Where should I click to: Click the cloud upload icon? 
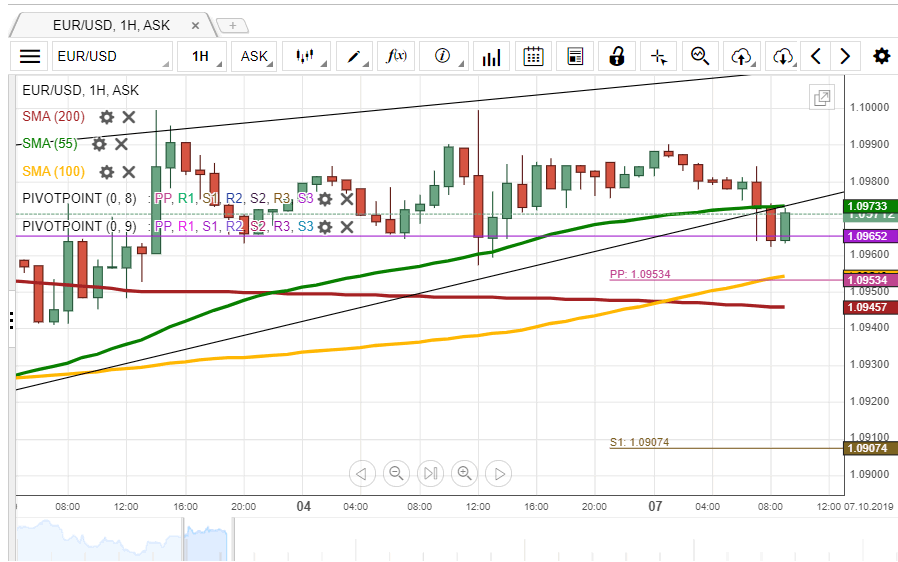tap(742, 57)
